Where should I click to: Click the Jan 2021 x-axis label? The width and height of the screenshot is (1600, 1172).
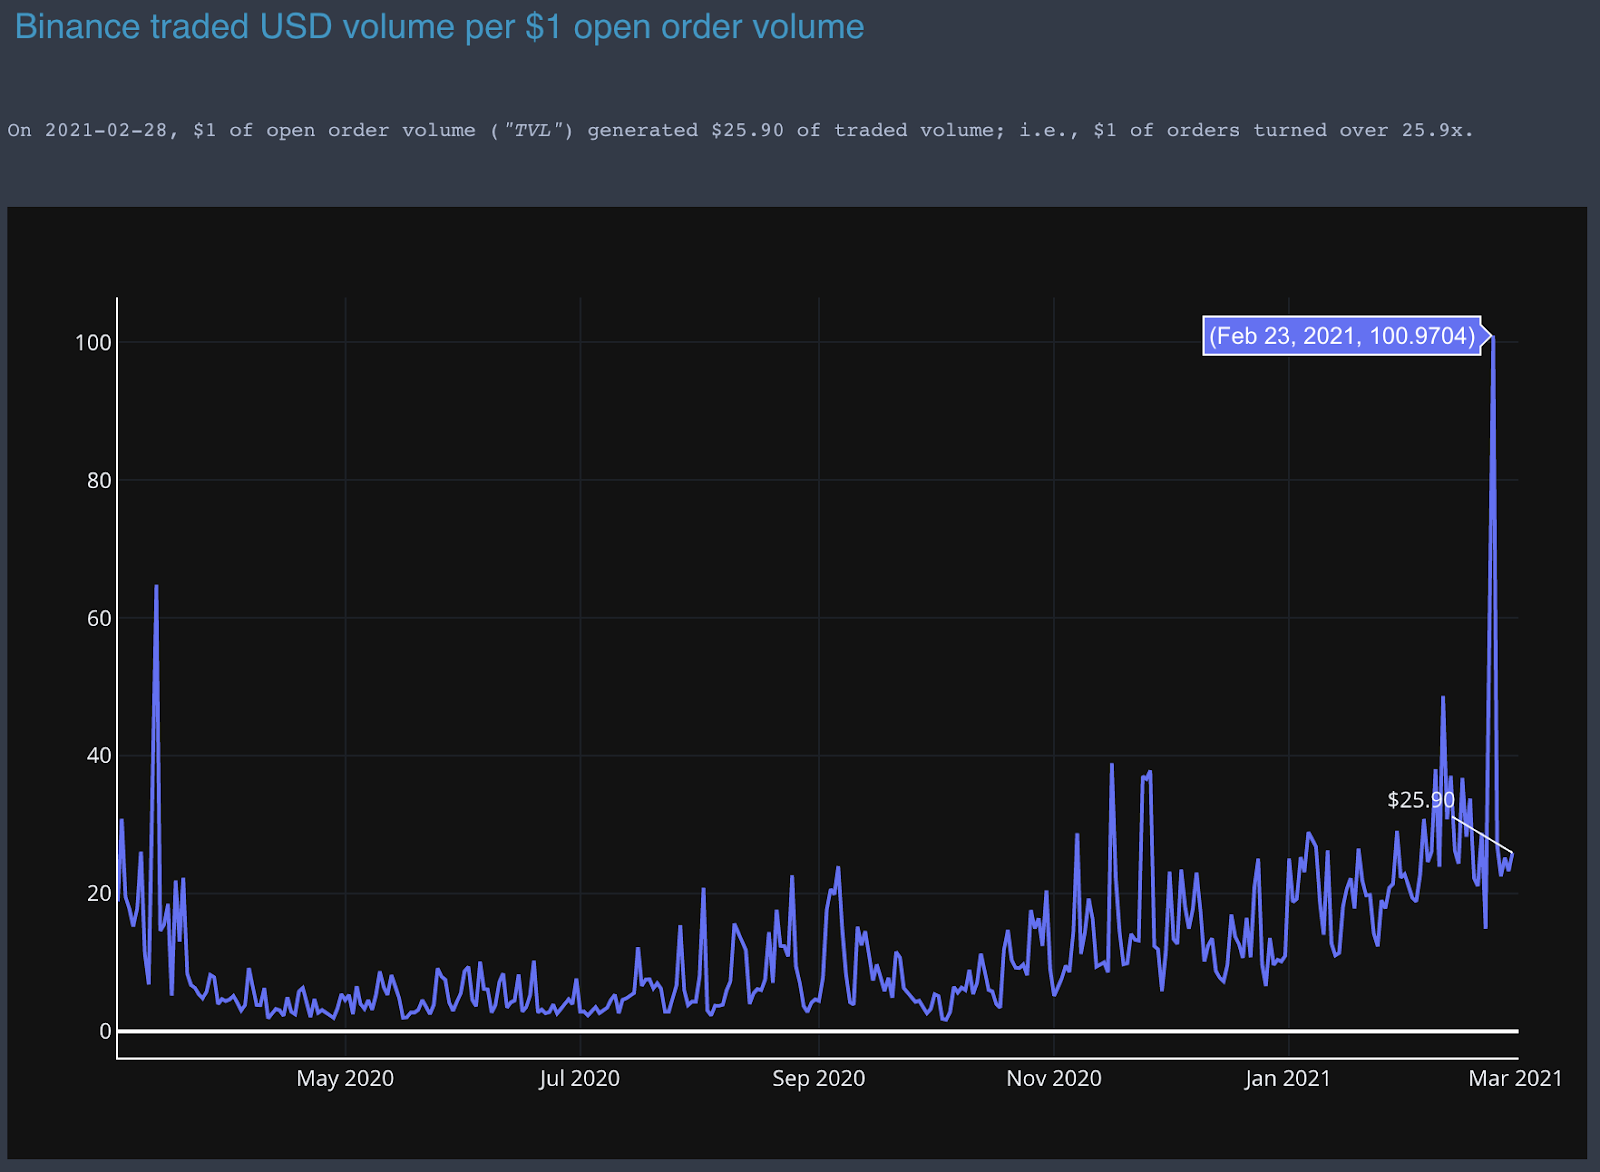click(x=1287, y=1078)
